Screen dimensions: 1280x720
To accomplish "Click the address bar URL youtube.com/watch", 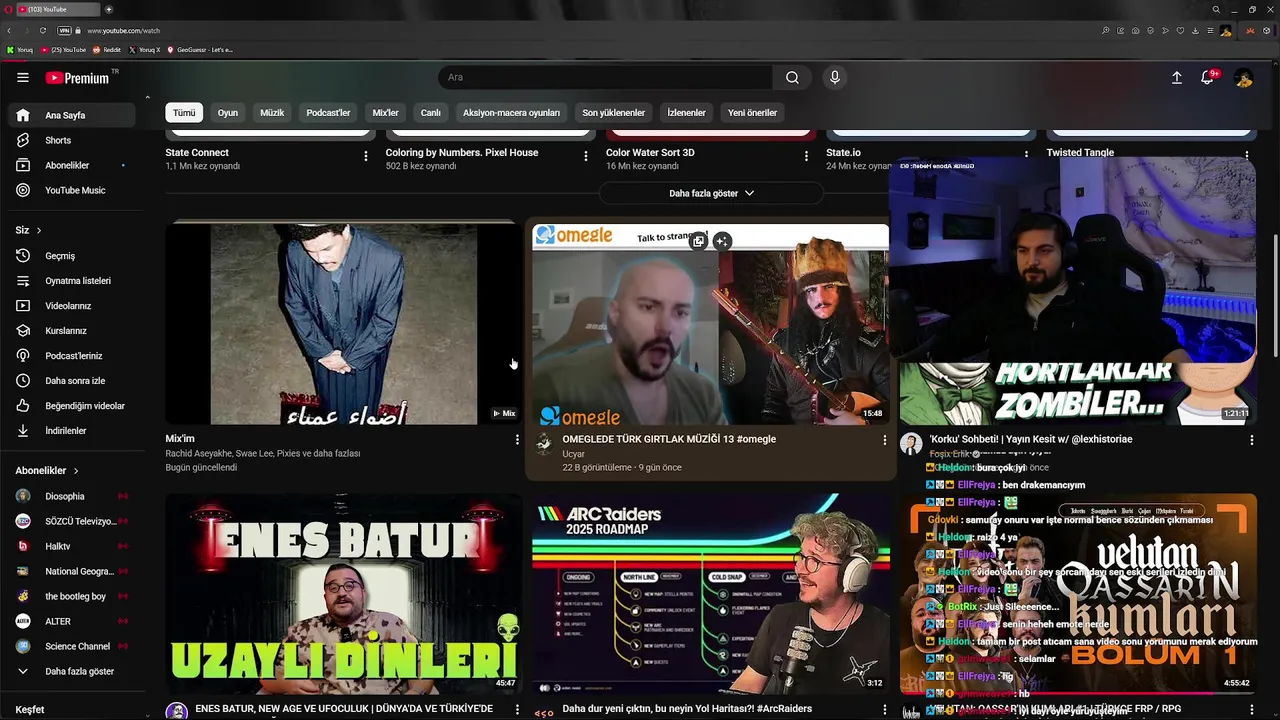I will point(123,31).
